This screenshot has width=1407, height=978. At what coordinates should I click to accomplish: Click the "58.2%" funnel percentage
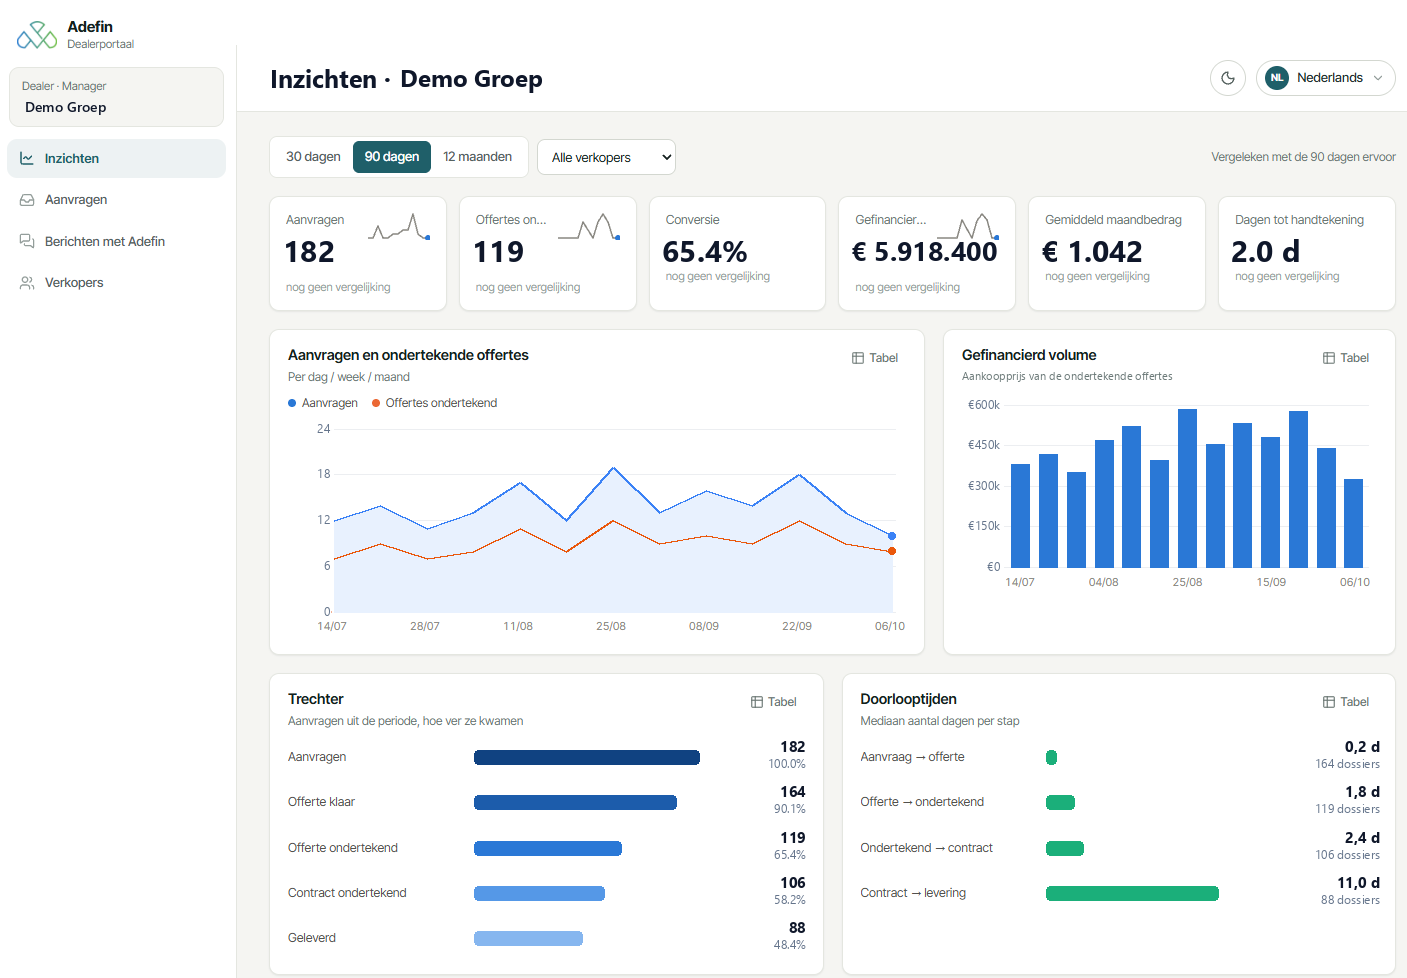pyautogui.click(x=789, y=900)
